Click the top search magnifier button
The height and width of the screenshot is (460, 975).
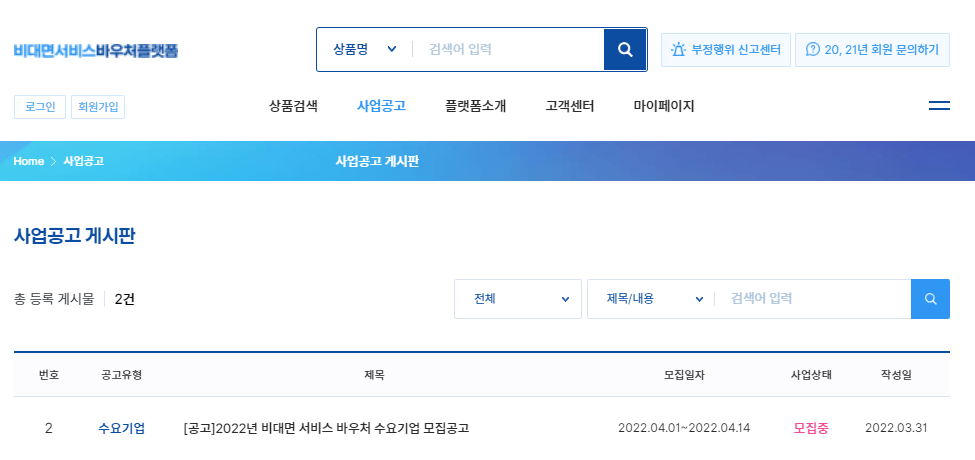click(x=625, y=49)
